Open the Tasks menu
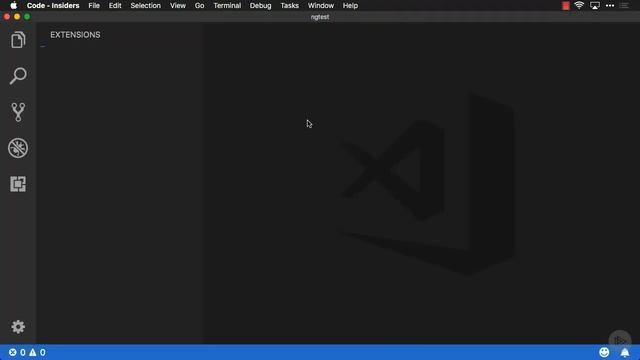This screenshot has height=360, width=640. 289,5
